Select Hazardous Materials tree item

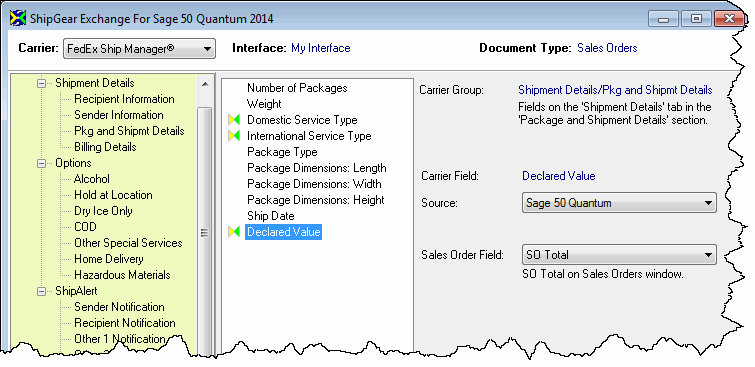[x=122, y=275]
